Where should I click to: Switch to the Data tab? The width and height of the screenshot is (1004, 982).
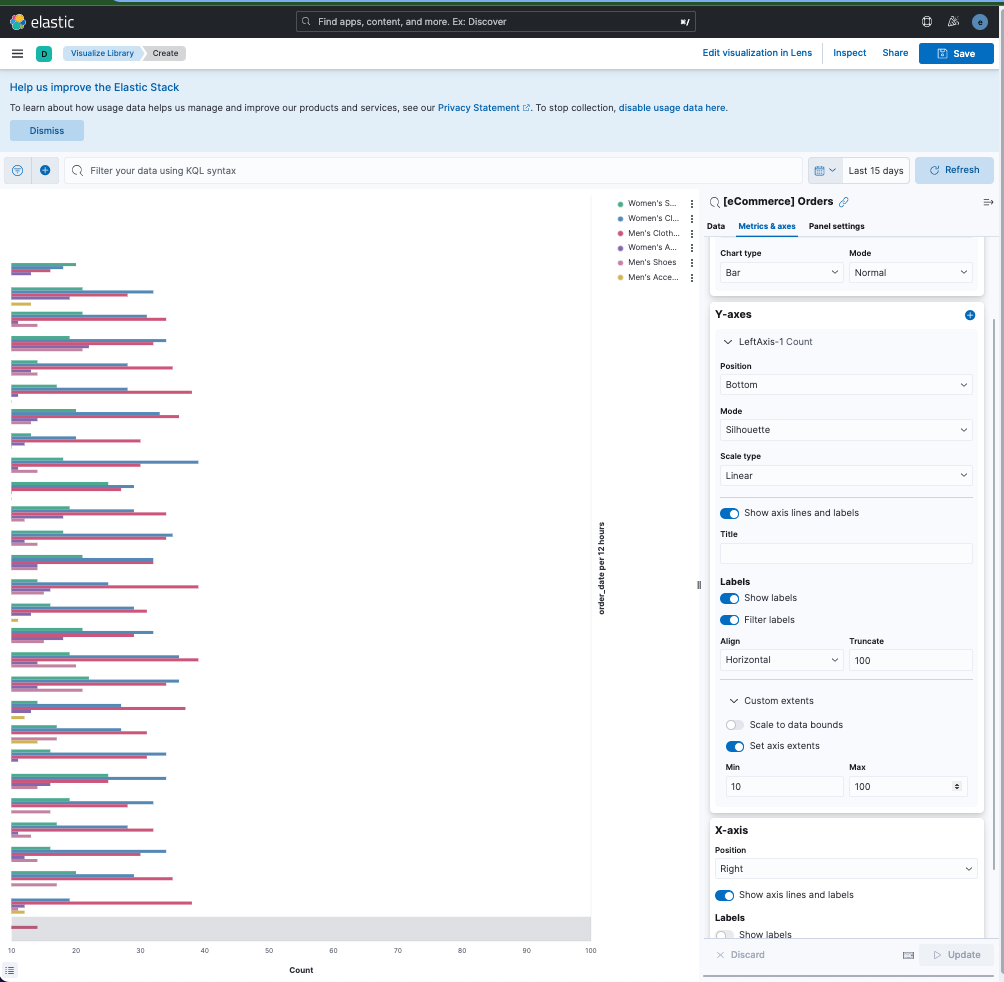(715, 226)
